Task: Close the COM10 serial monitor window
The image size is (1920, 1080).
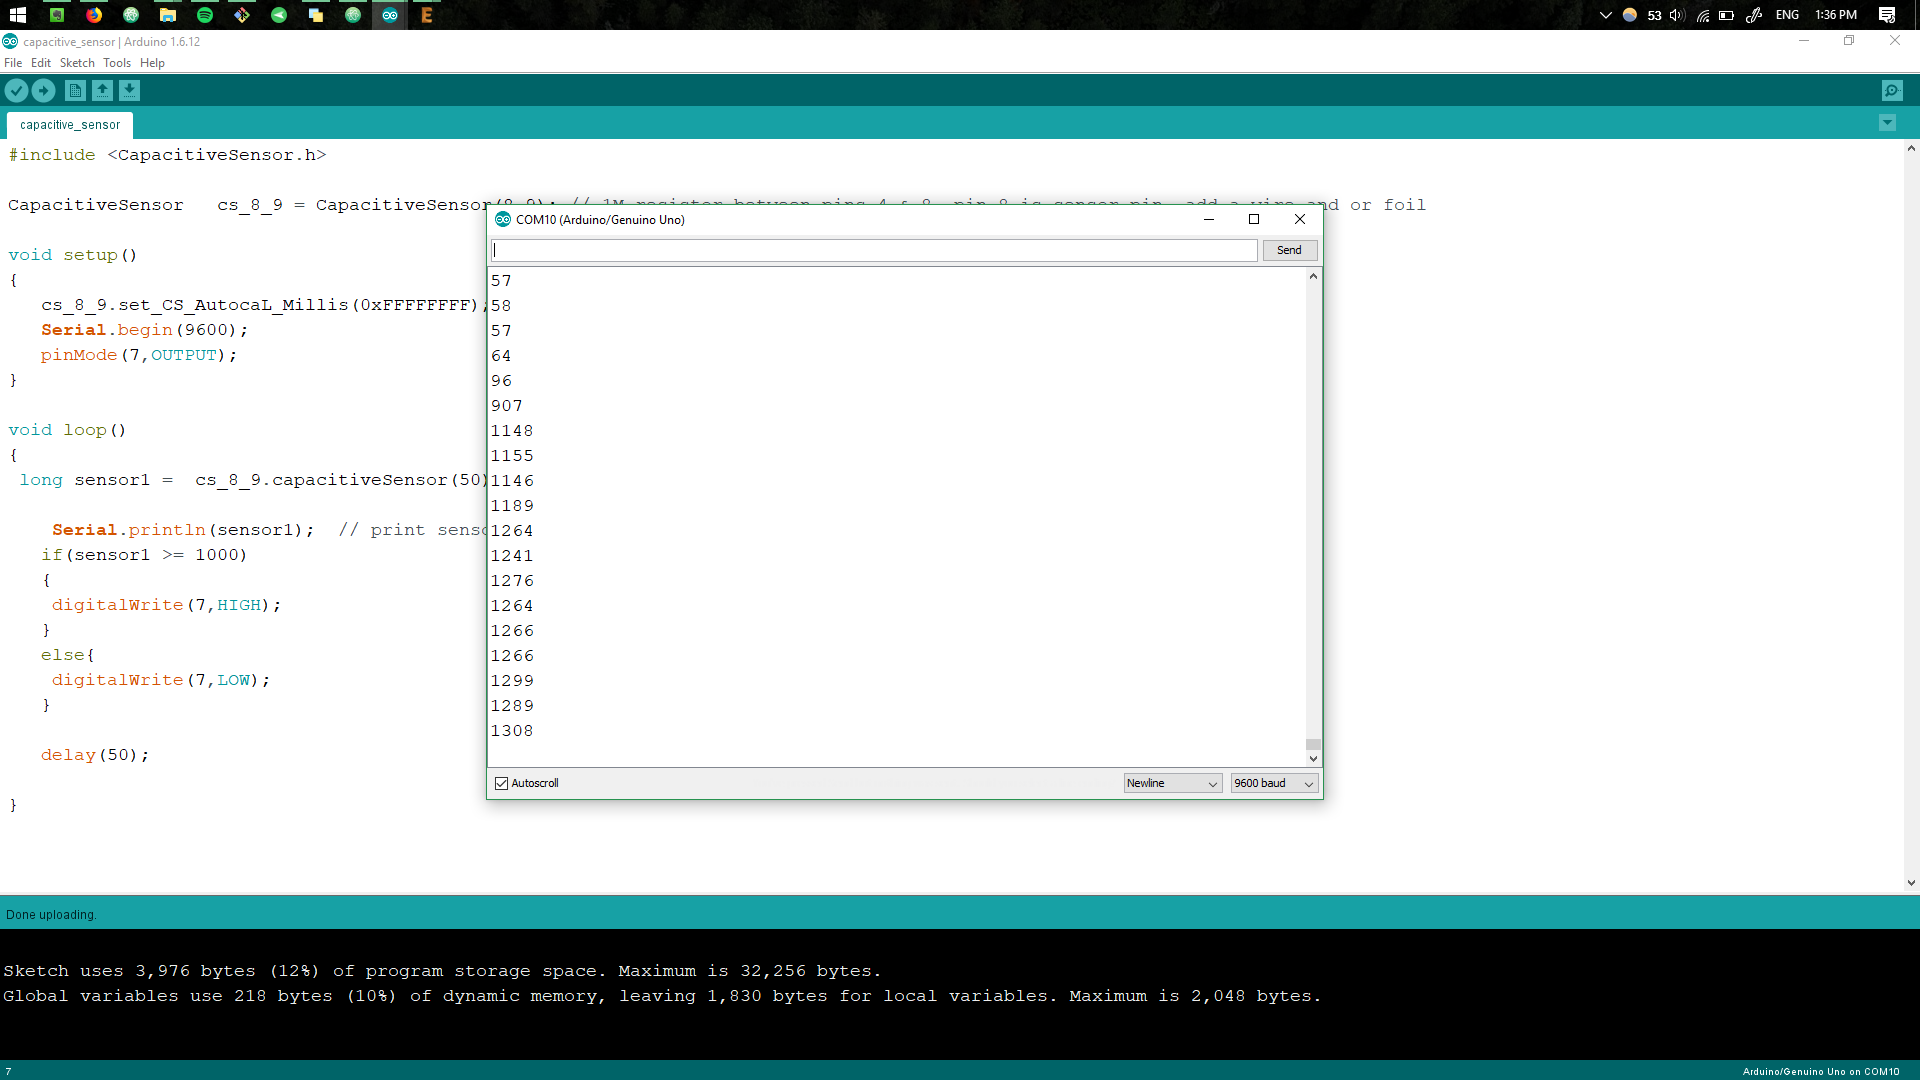Action: pos(1300,219)
